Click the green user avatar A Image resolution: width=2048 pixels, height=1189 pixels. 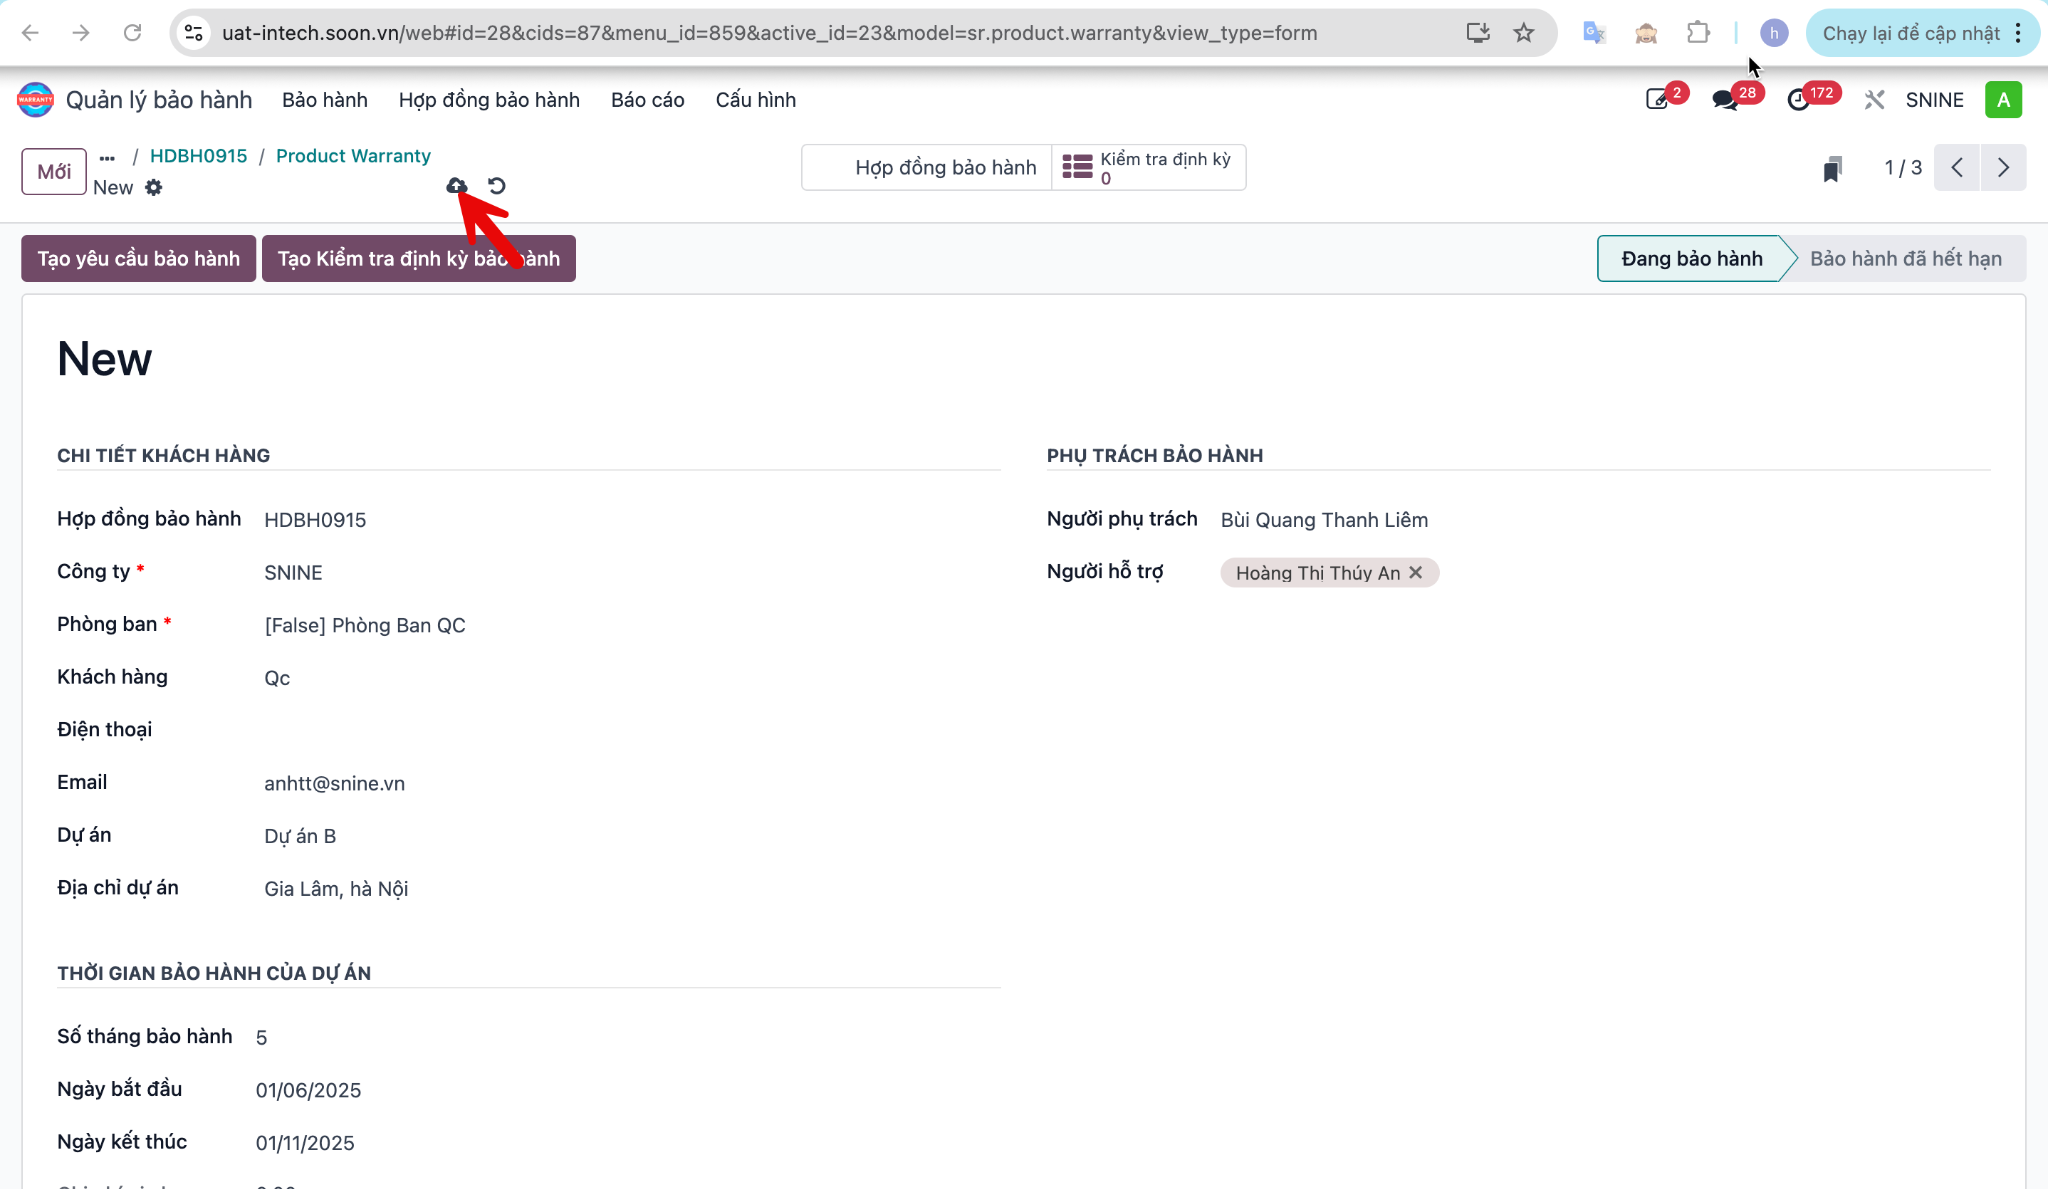[x=2003, y=100]
